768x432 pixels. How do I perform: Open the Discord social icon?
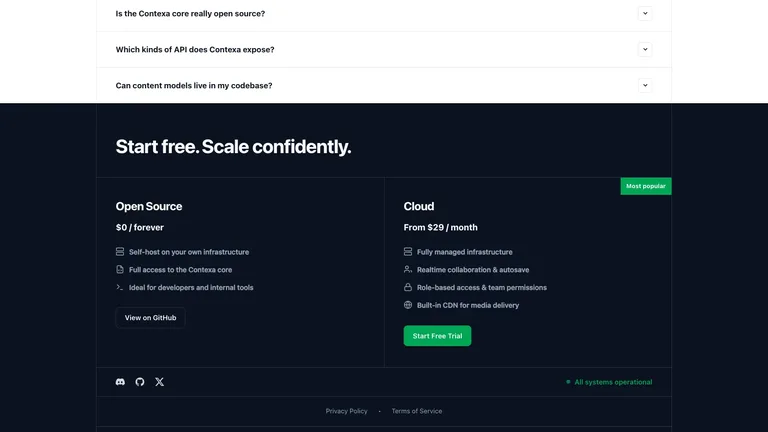(x=120, y=382)
